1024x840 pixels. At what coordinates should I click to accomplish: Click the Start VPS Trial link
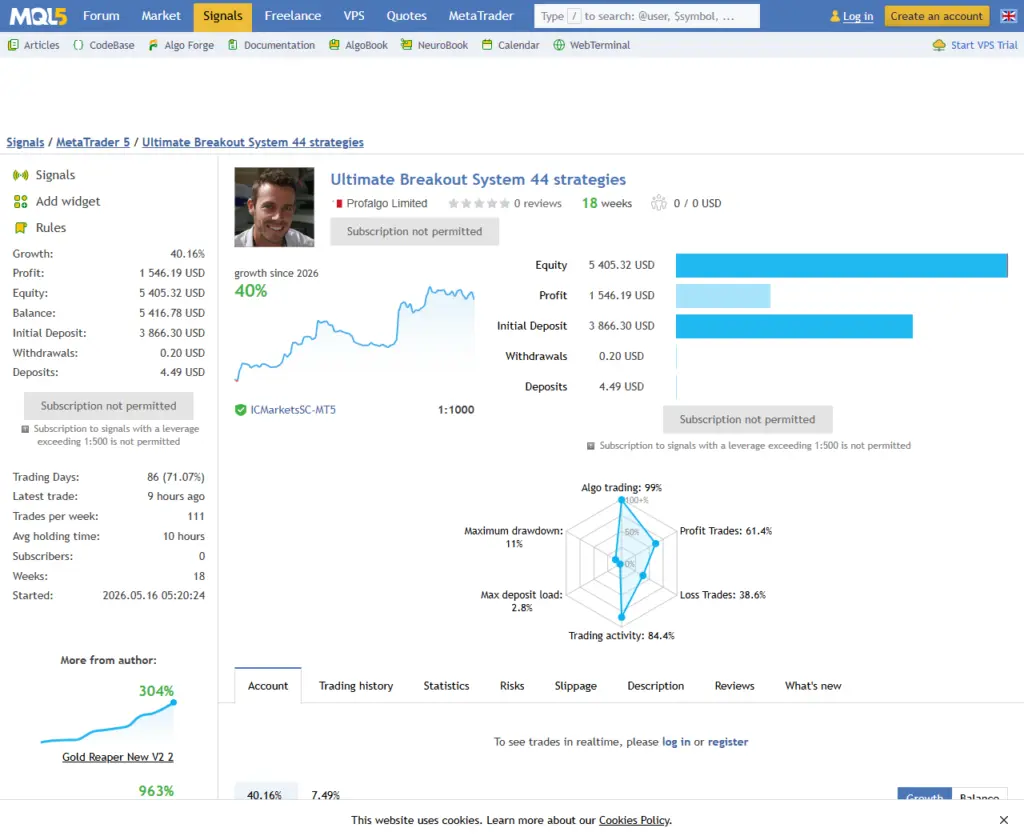(984, 45)
